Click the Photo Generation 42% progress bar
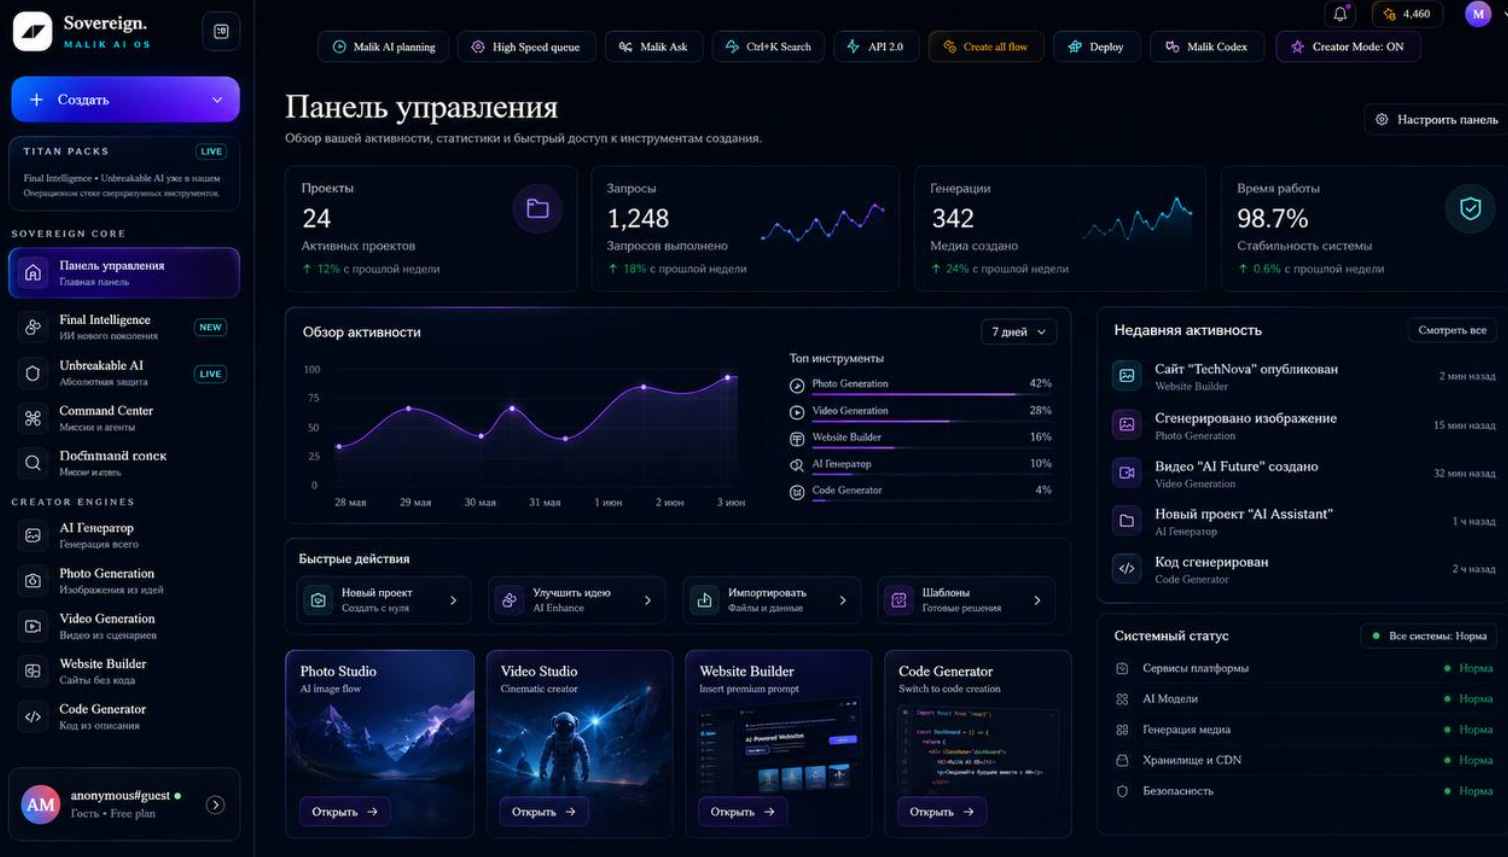The height and width of the screenshot is (857, 1508). 914,395
